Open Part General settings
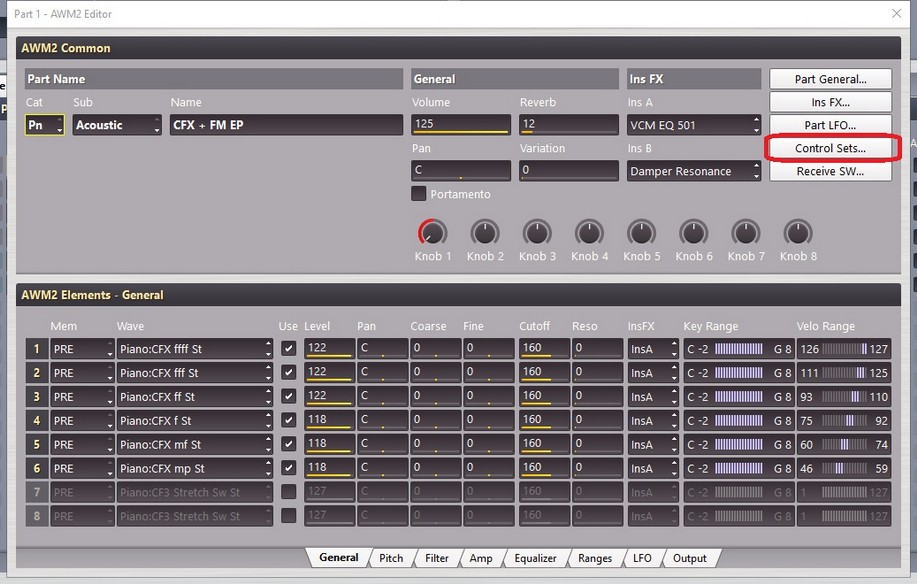 830,79
